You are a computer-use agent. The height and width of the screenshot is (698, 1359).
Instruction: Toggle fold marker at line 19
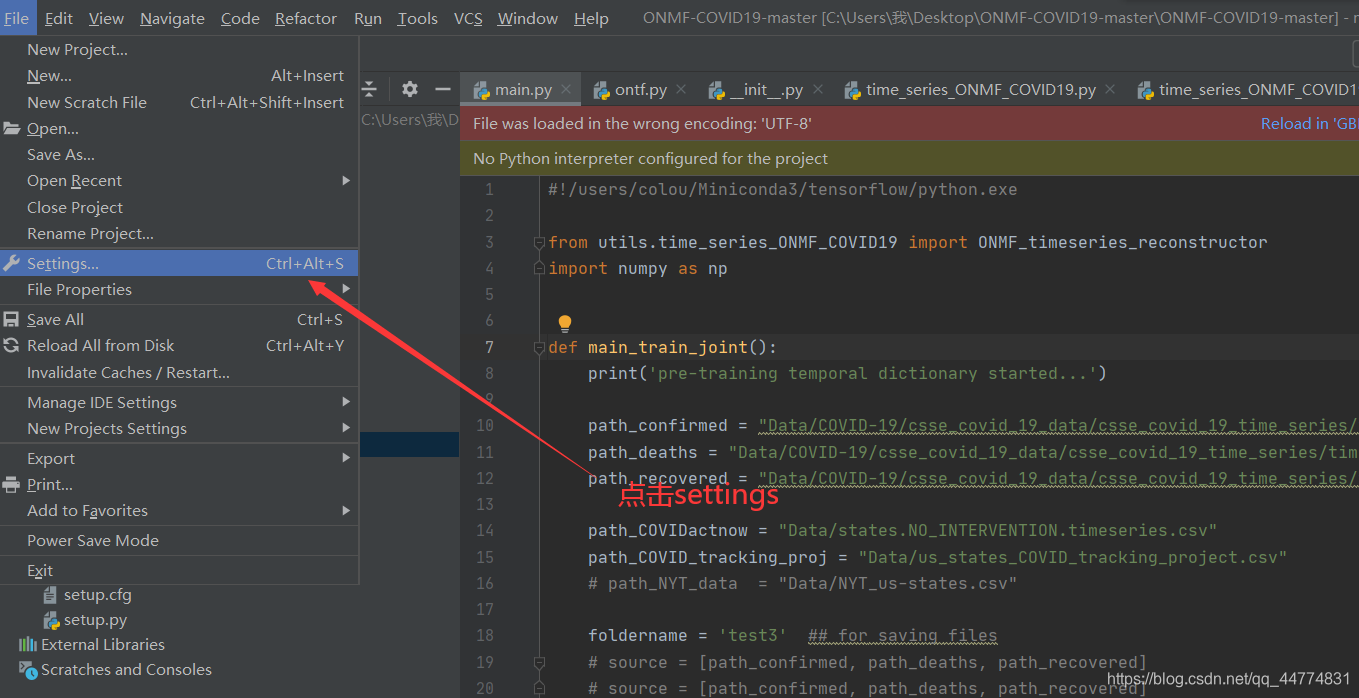pos(539,662)
